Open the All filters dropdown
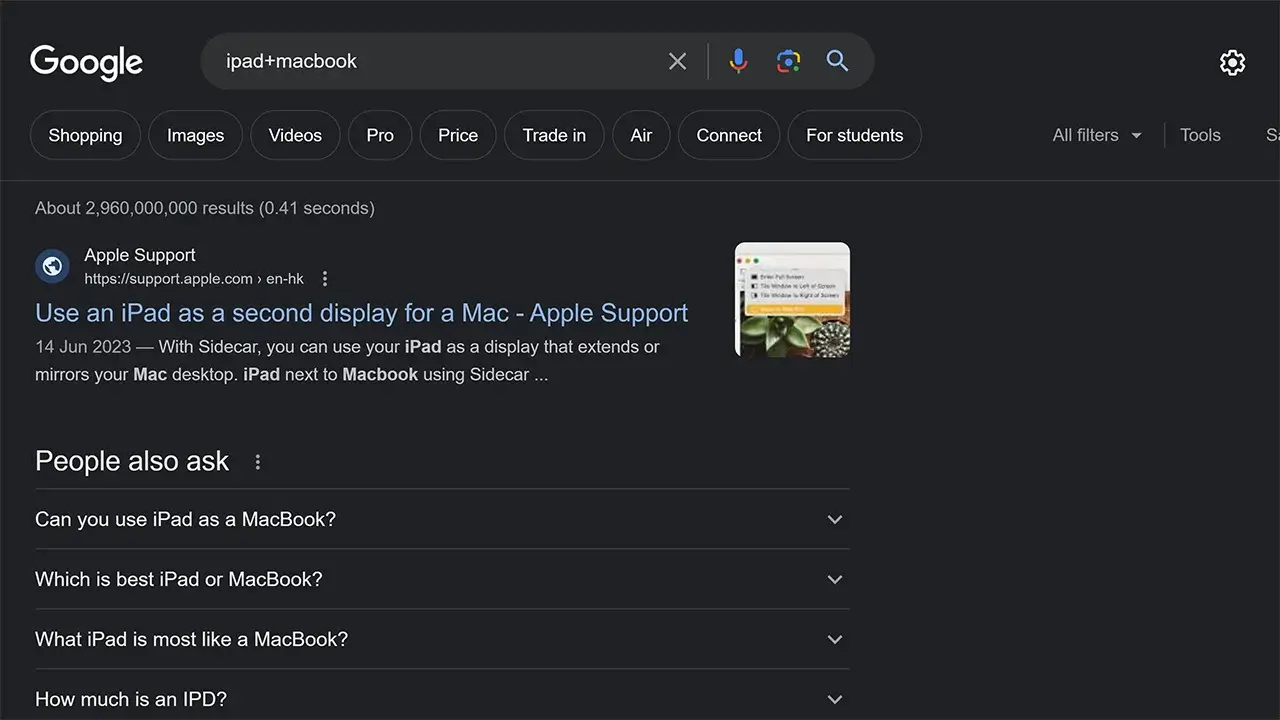This screenshot has height=720, width=1280. click(x=1096, y=135)
